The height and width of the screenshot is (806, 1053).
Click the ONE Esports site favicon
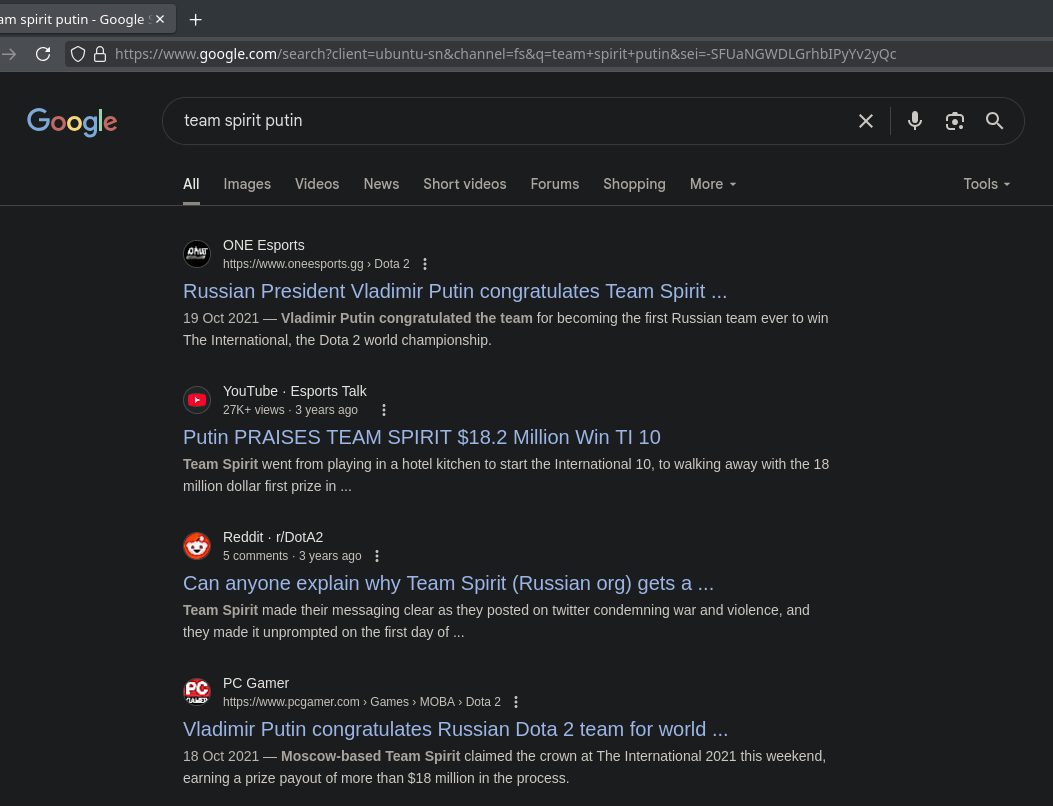(197, 254)
